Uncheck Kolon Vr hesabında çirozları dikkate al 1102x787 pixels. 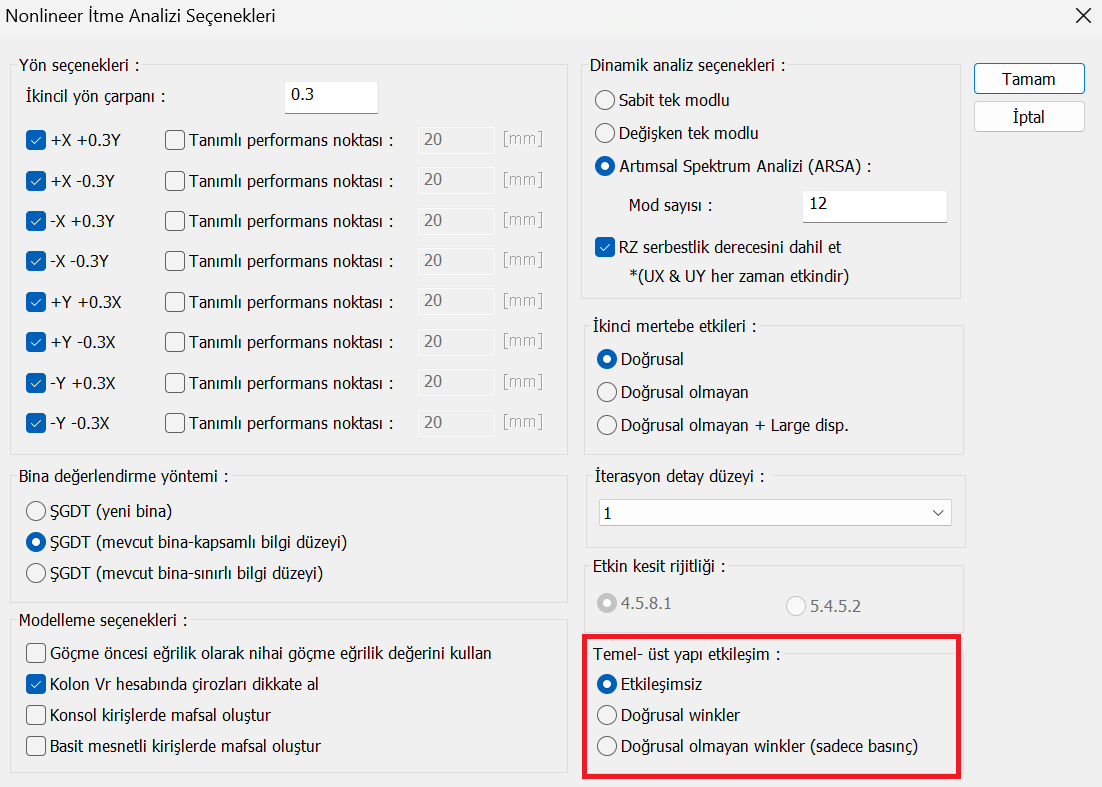pos(37,685)
